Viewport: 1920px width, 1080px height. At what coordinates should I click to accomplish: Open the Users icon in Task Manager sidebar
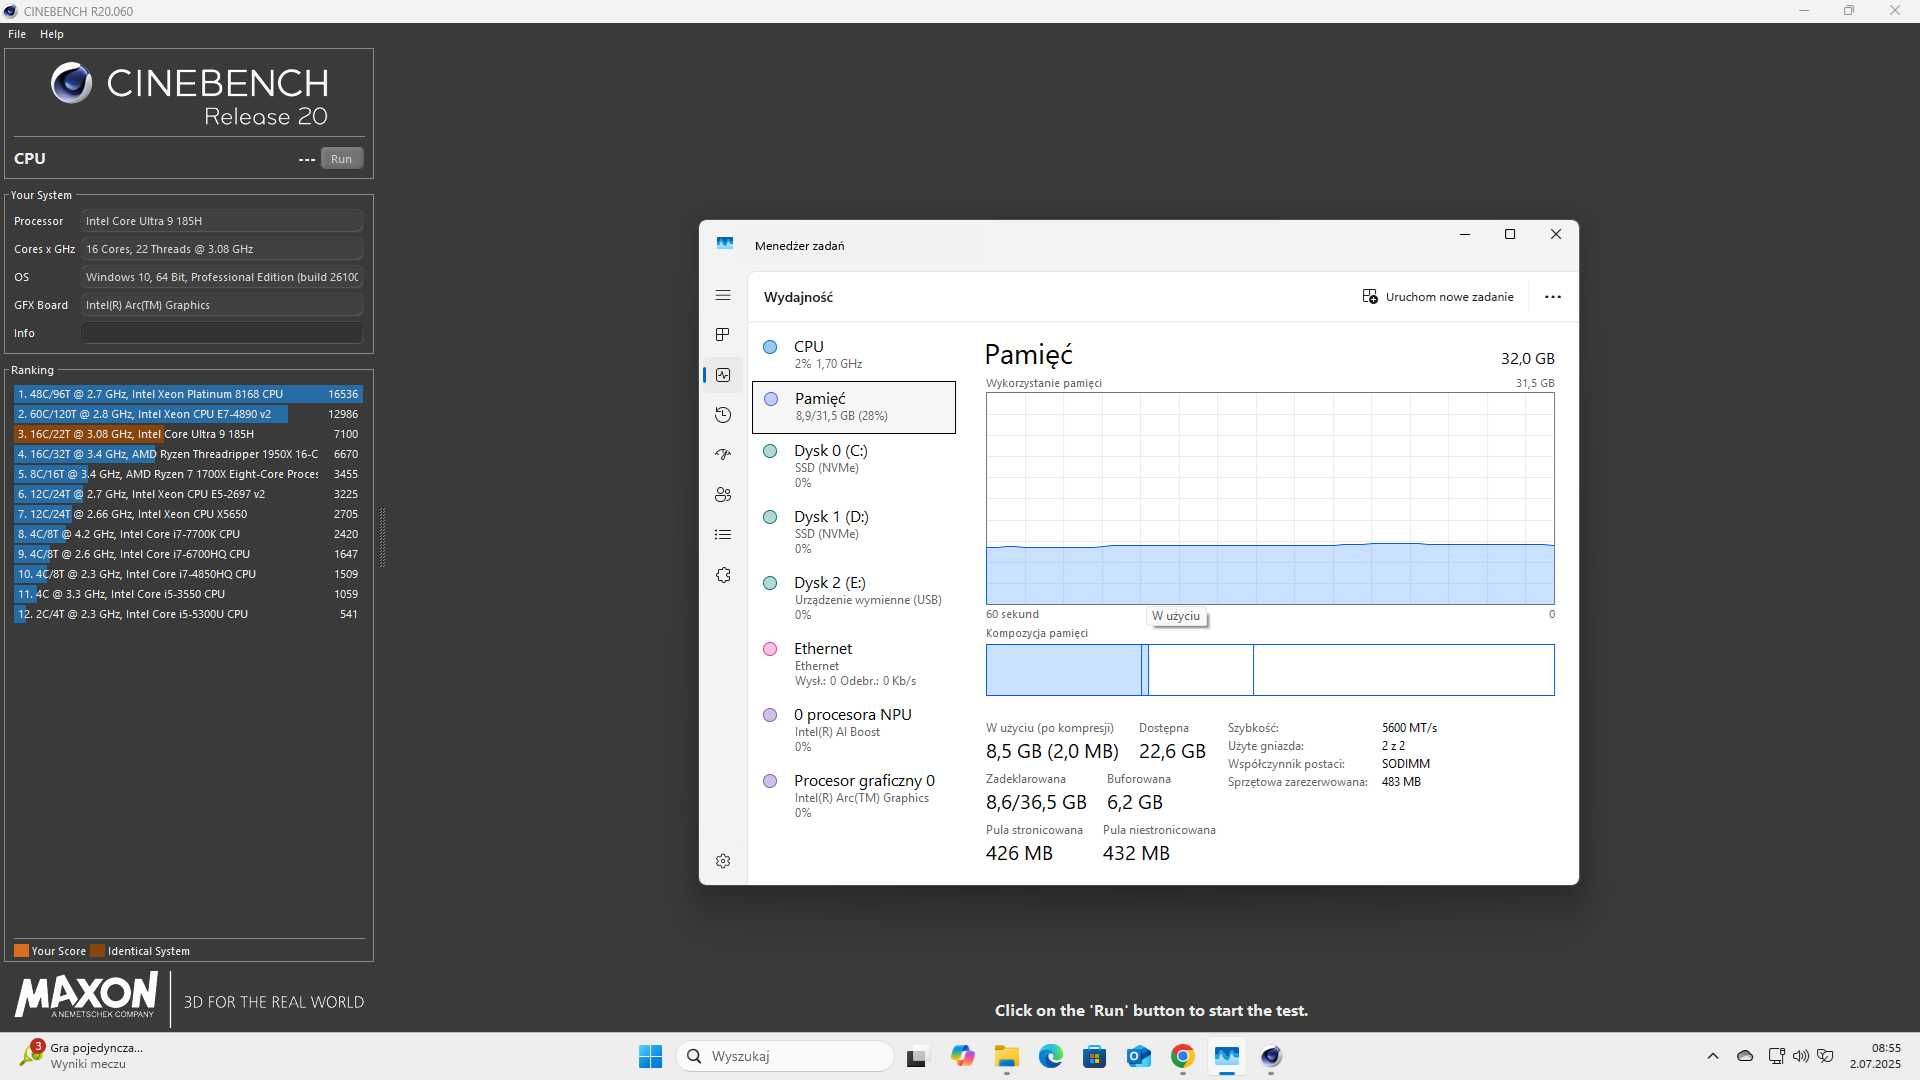(x=723, y=494)
